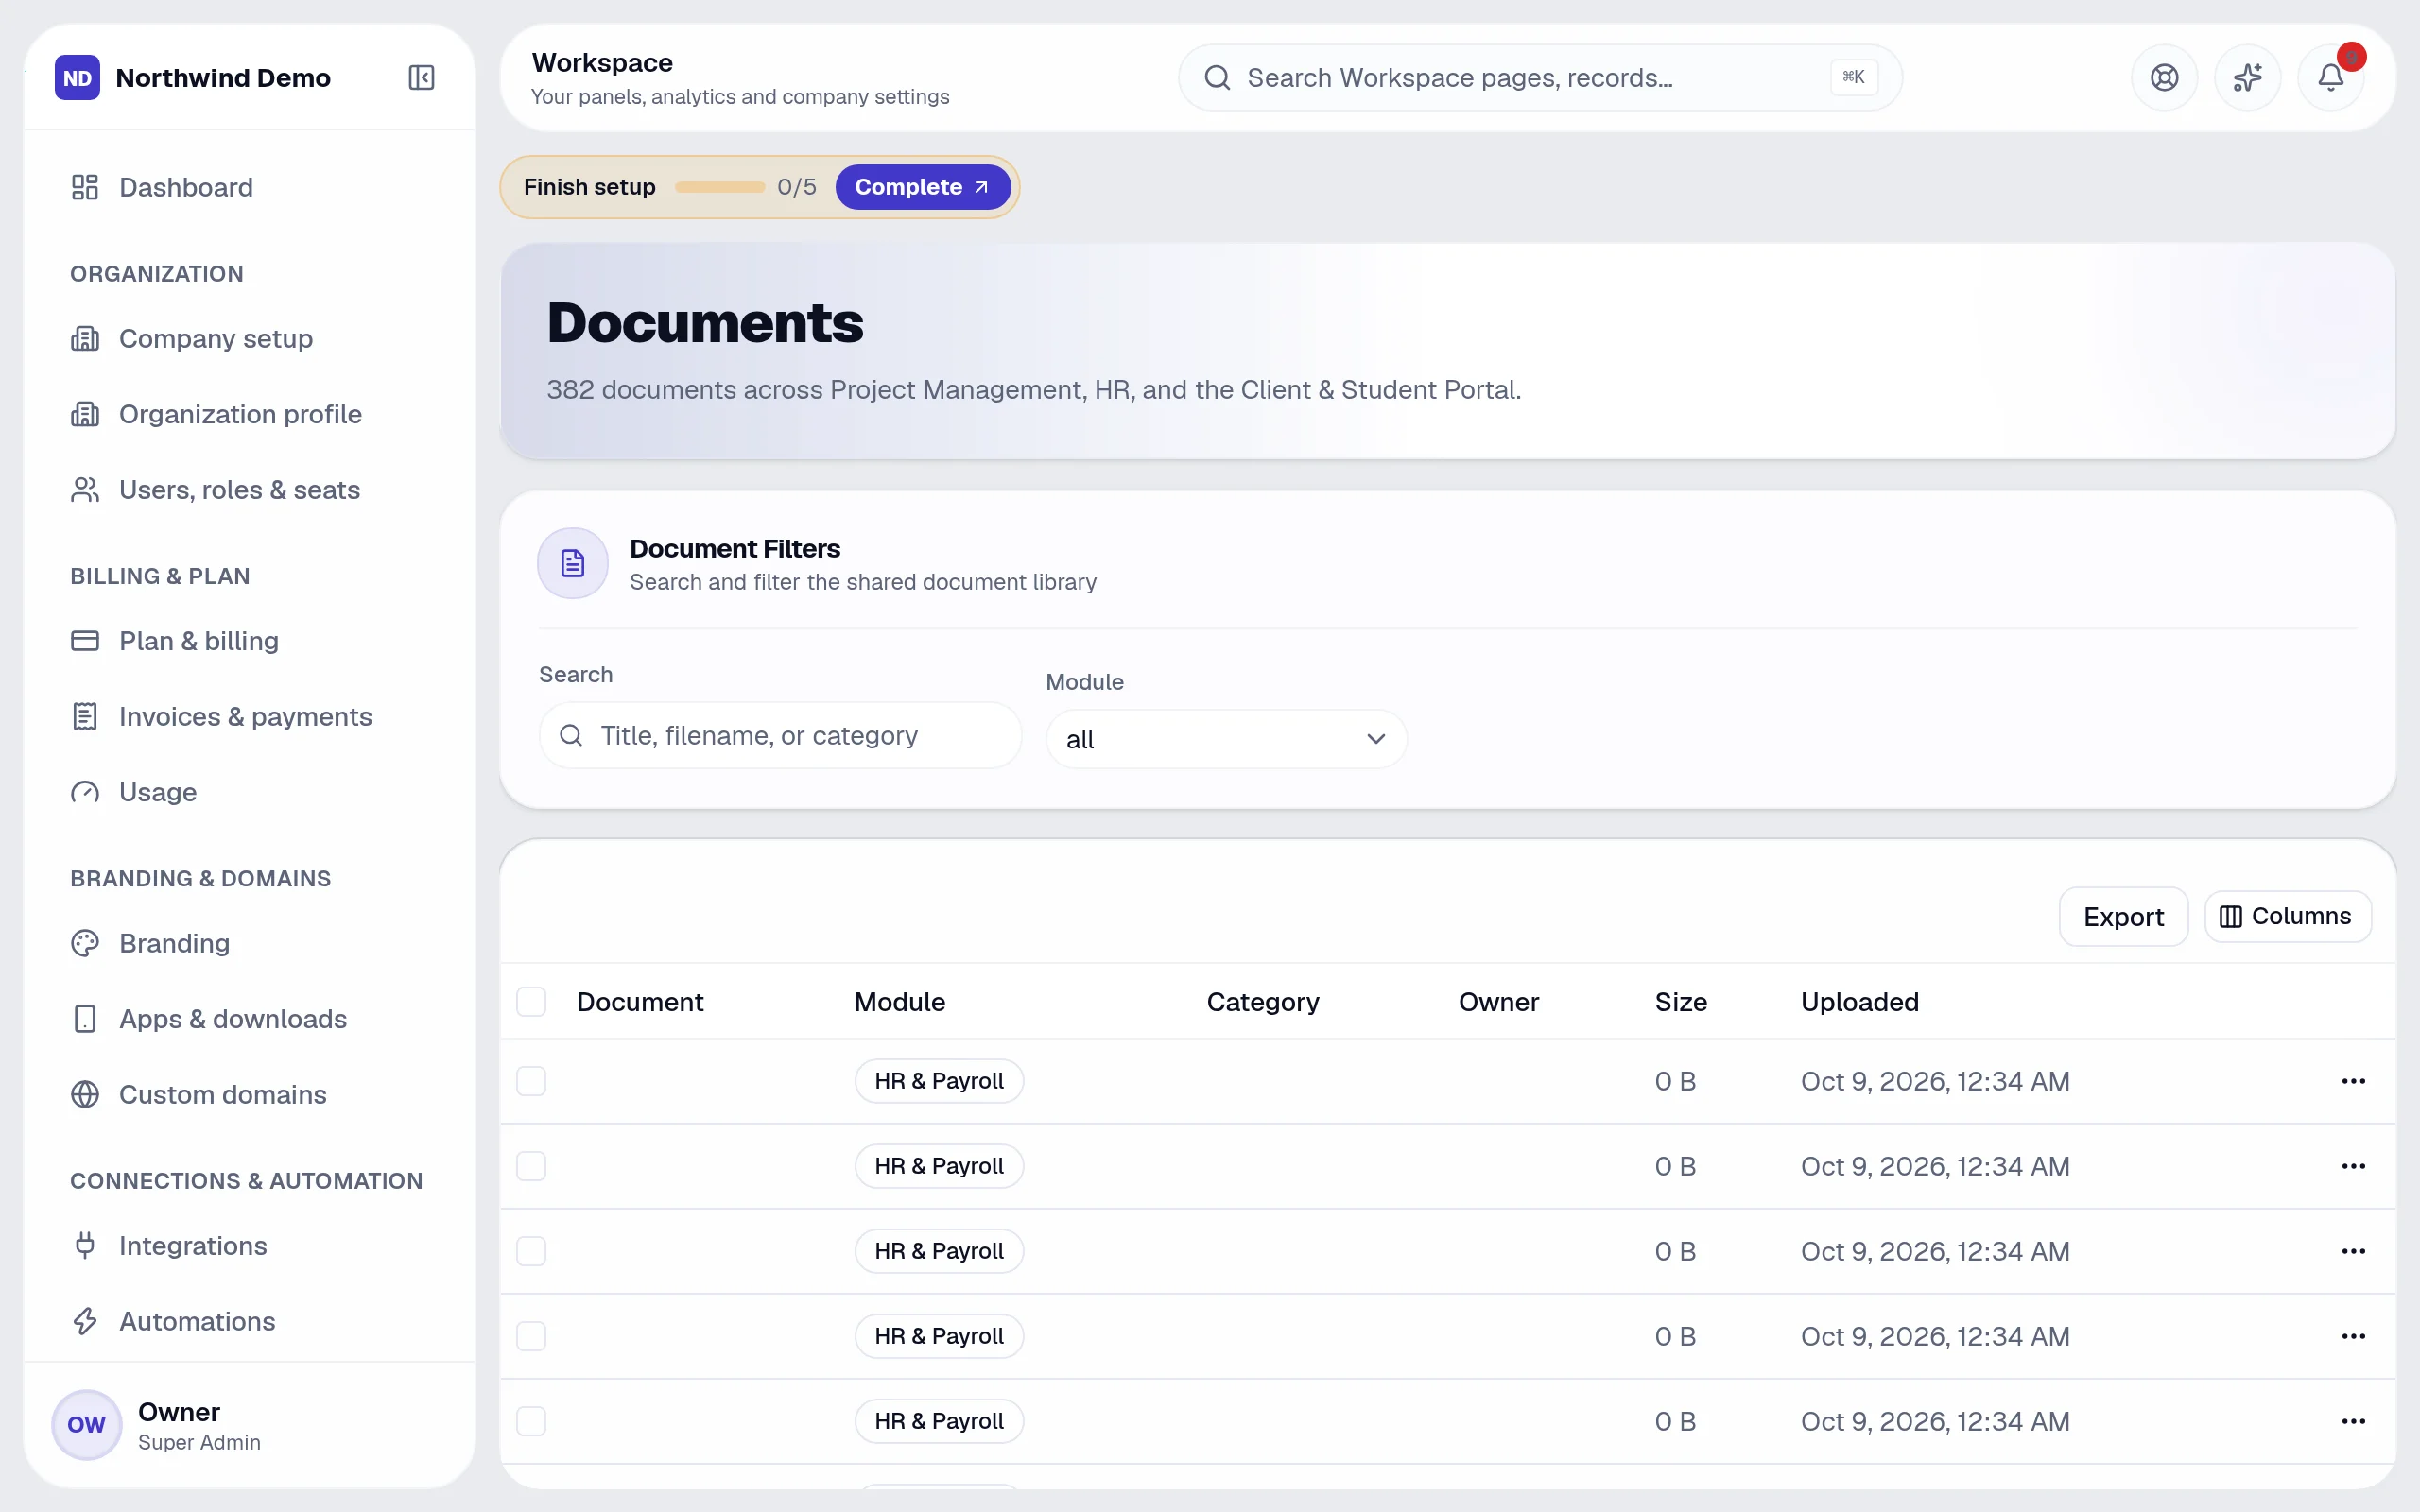Sort by Size column header
2420x1512 pixels.
click(1680, 1002)
